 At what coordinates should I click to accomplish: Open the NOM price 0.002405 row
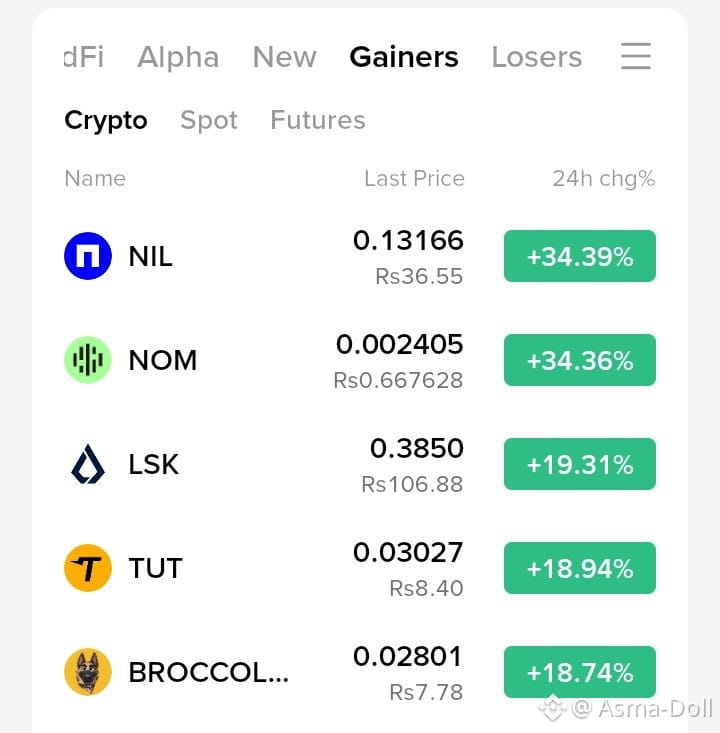coord(360,360)
